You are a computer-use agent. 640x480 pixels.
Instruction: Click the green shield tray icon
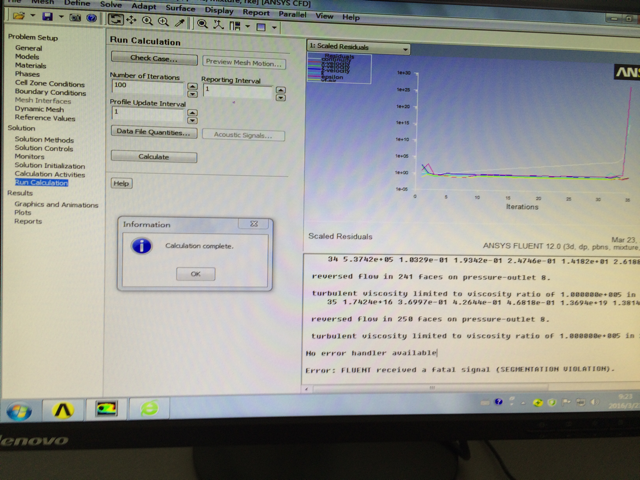(552, 402)
